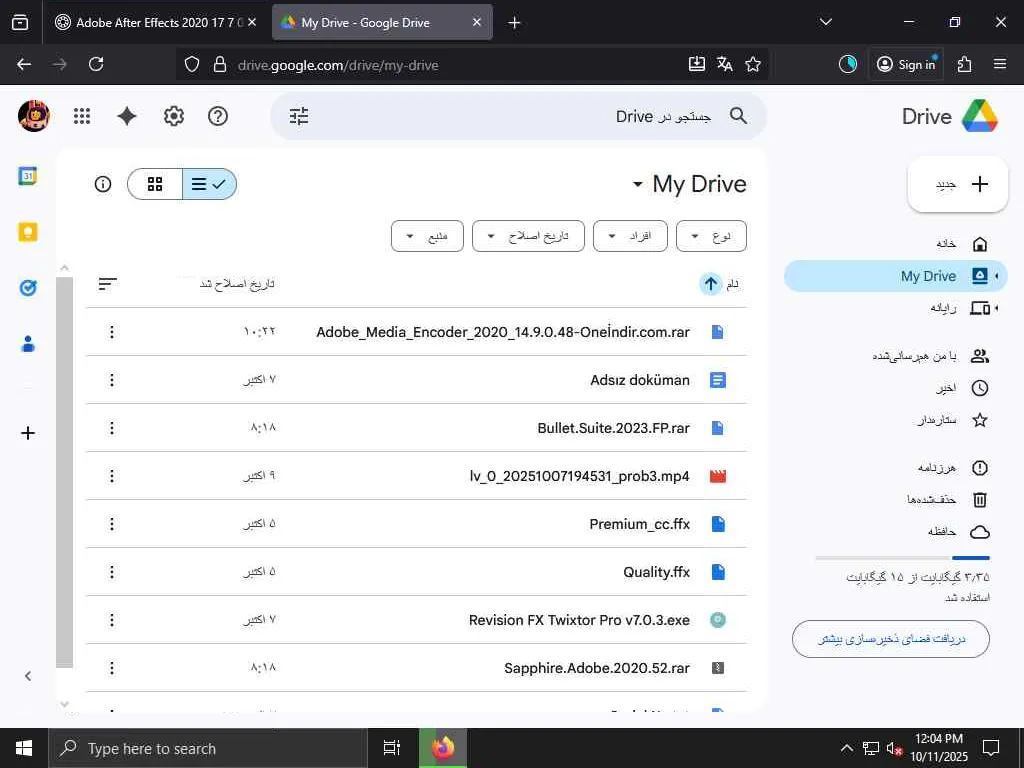Click the translate page icon in address bar

(x=724, y=64)
